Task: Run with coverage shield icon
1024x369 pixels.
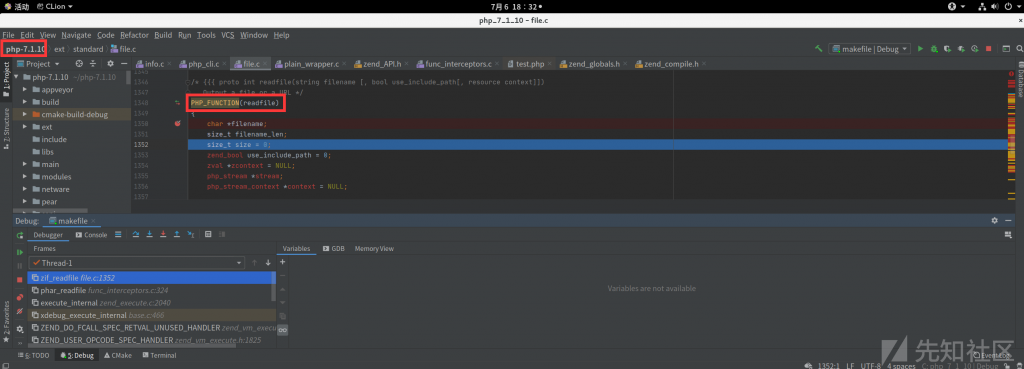Action: click(x=948, y=49)
